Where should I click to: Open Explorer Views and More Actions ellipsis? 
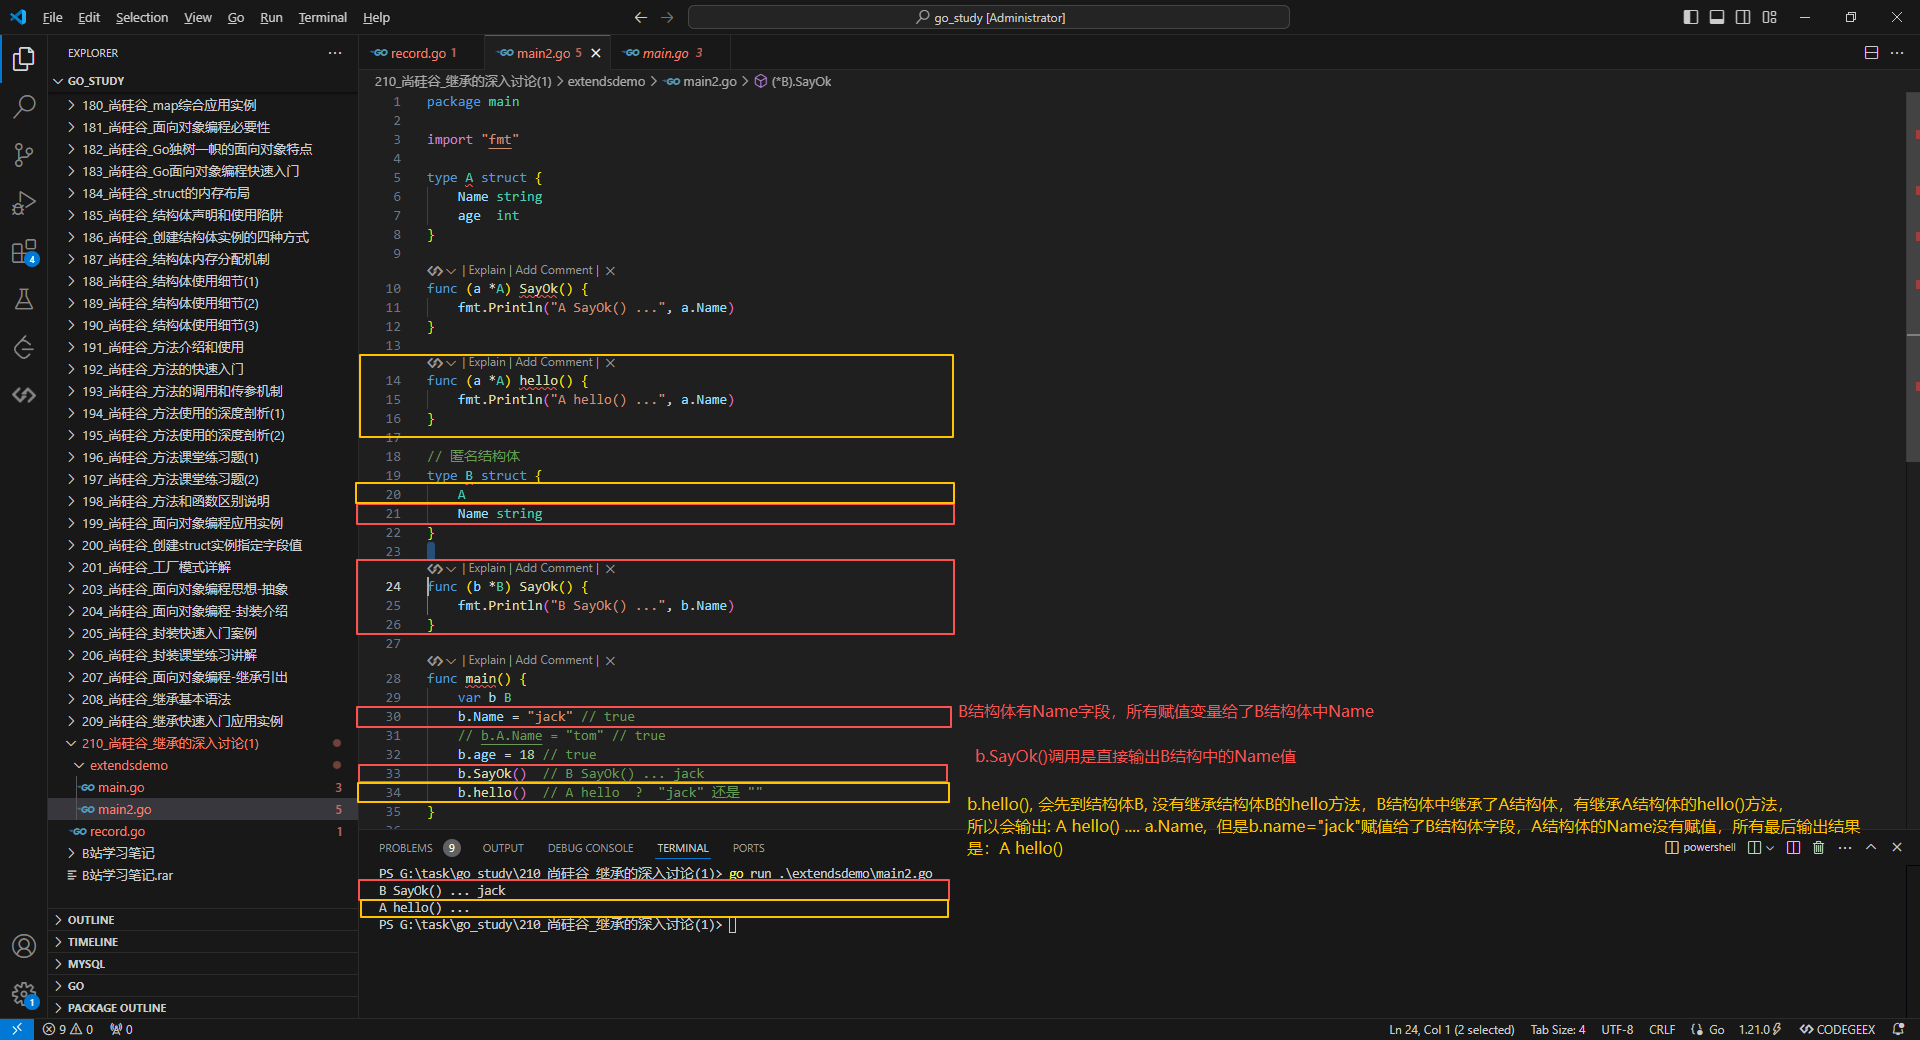tap(335, 53)
